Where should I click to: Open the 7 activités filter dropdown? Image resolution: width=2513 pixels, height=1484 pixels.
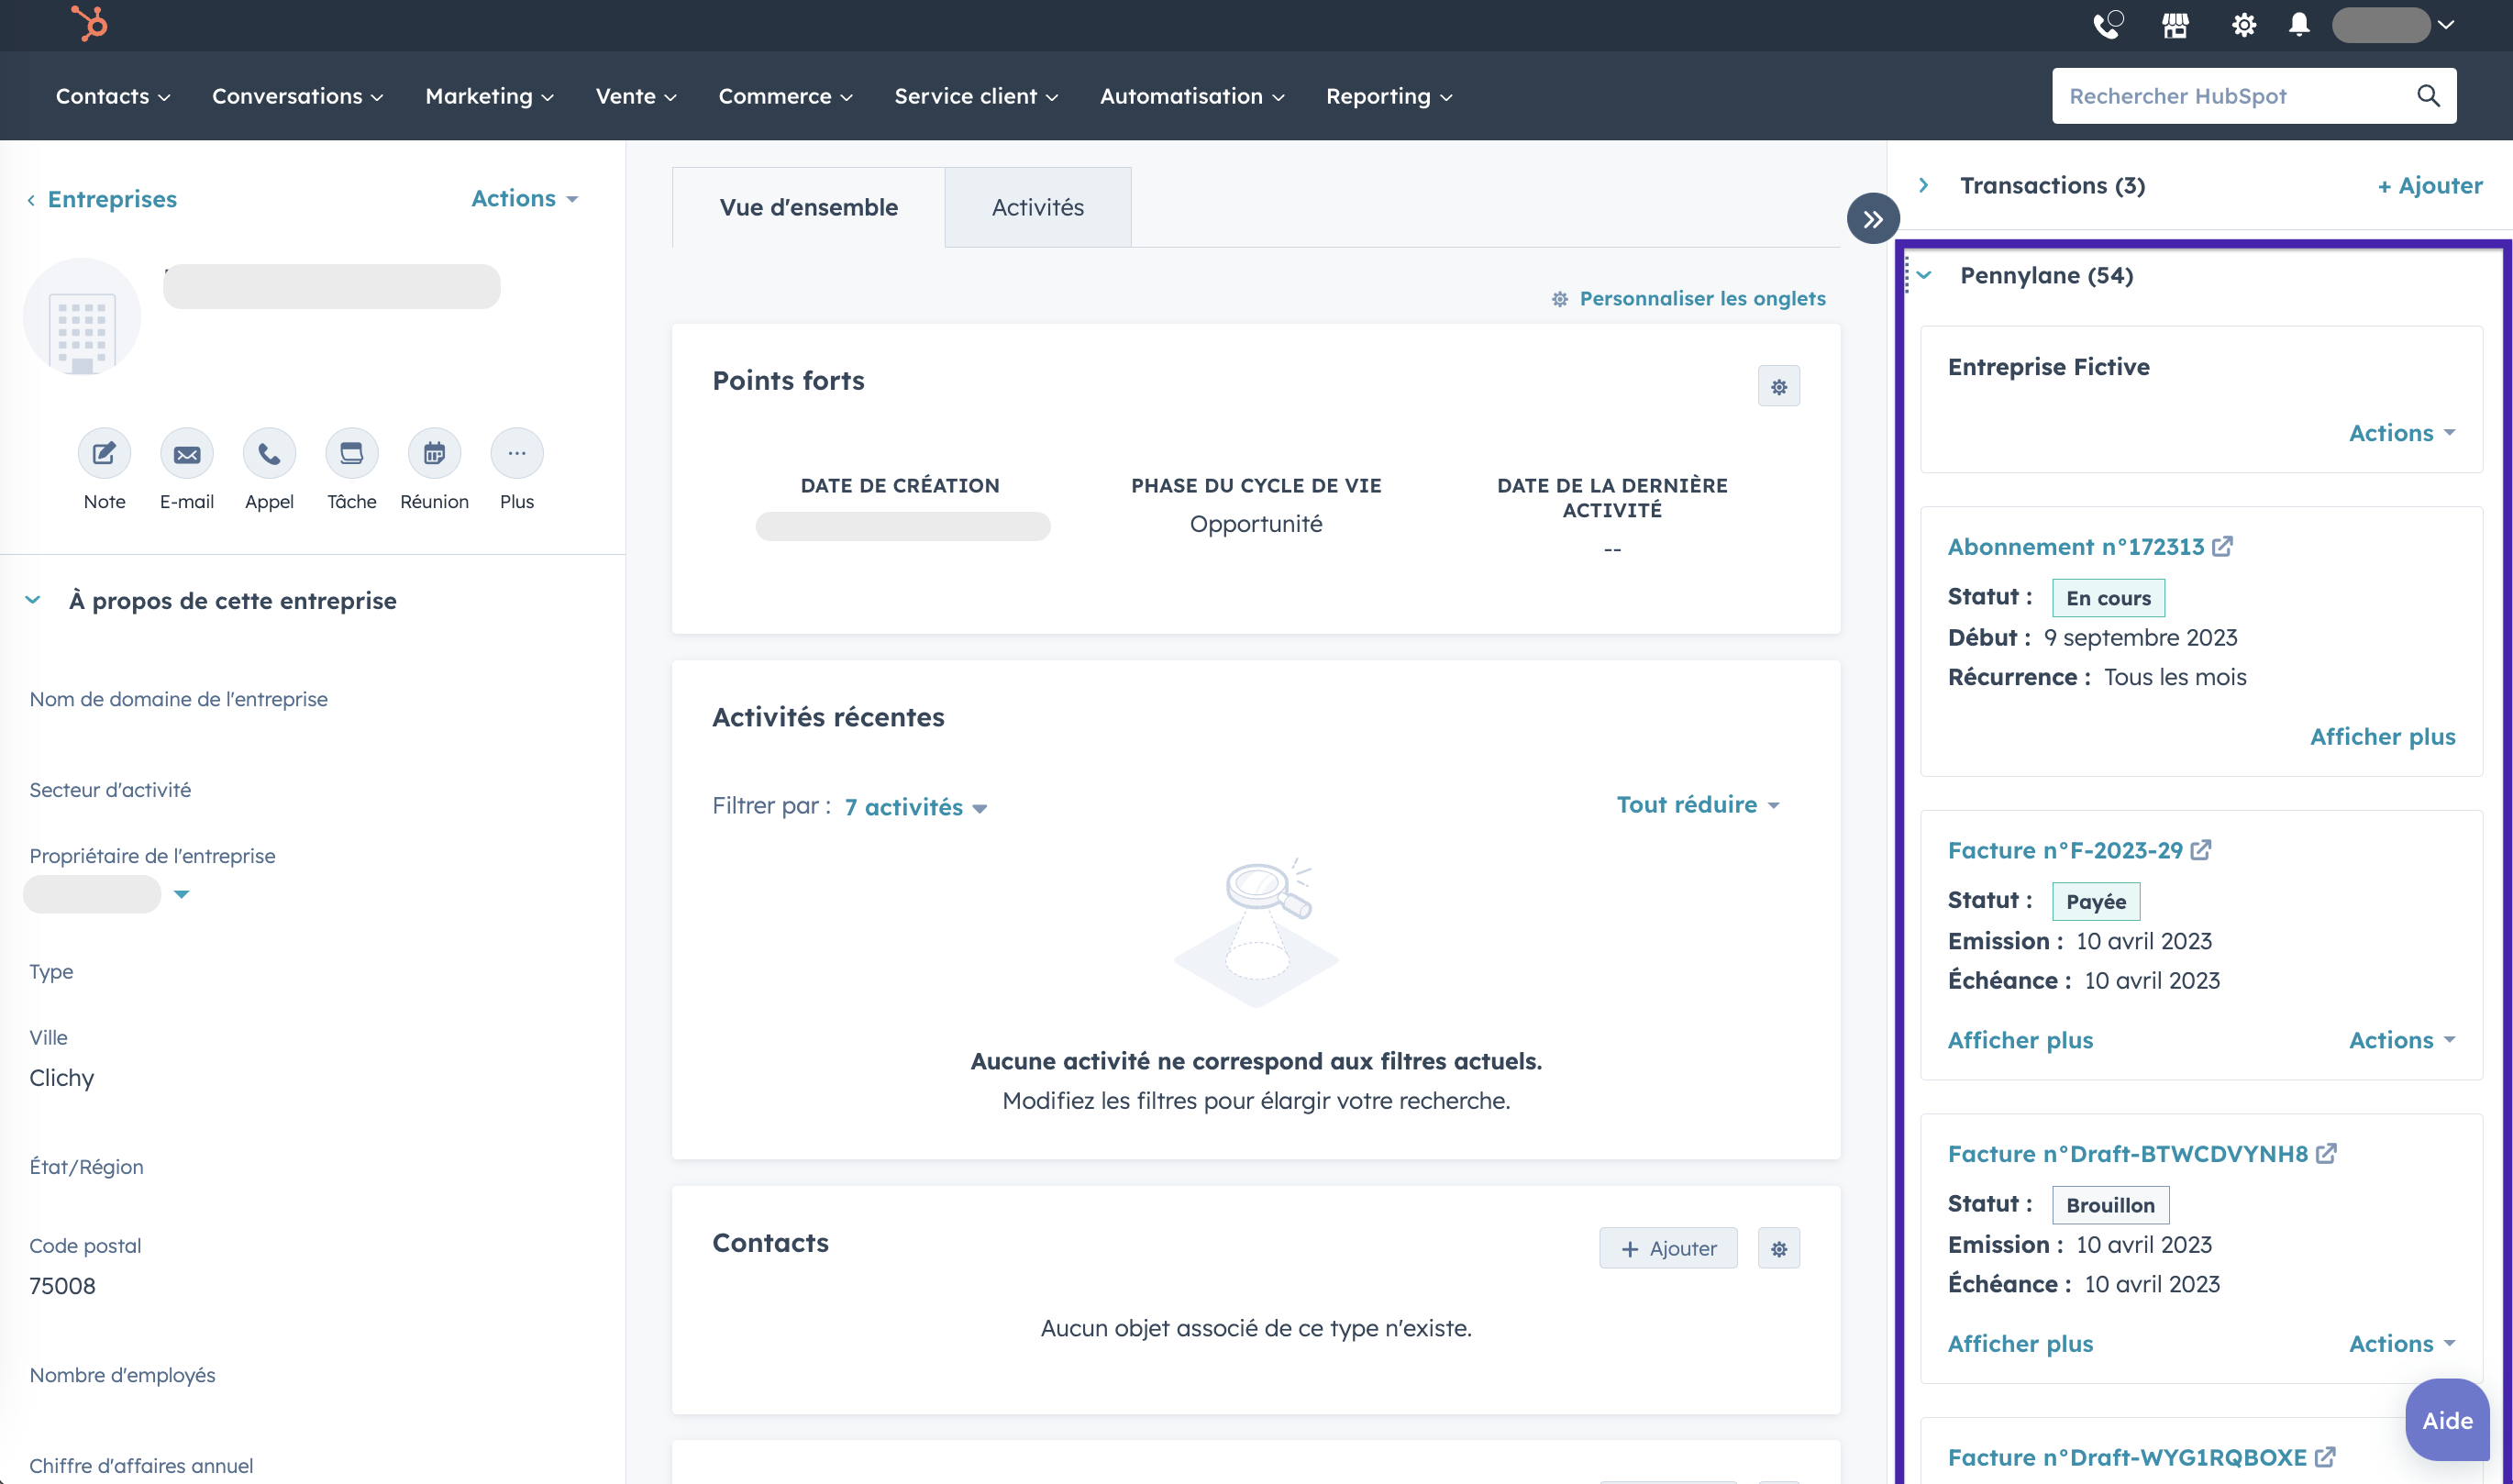click(x=915, y=807)
